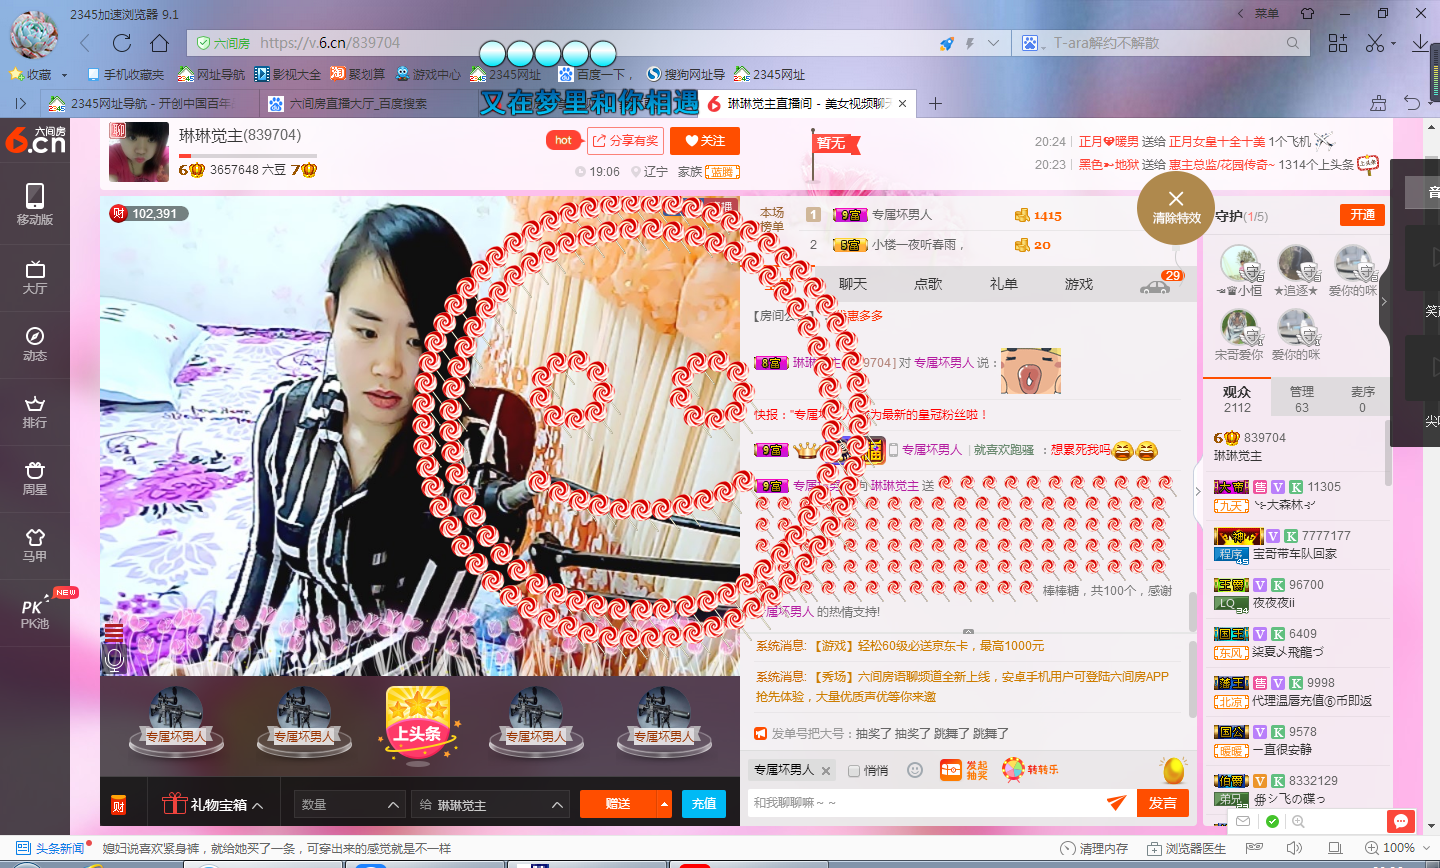Switch to the 点歌 song request tab

click(928, 284)
